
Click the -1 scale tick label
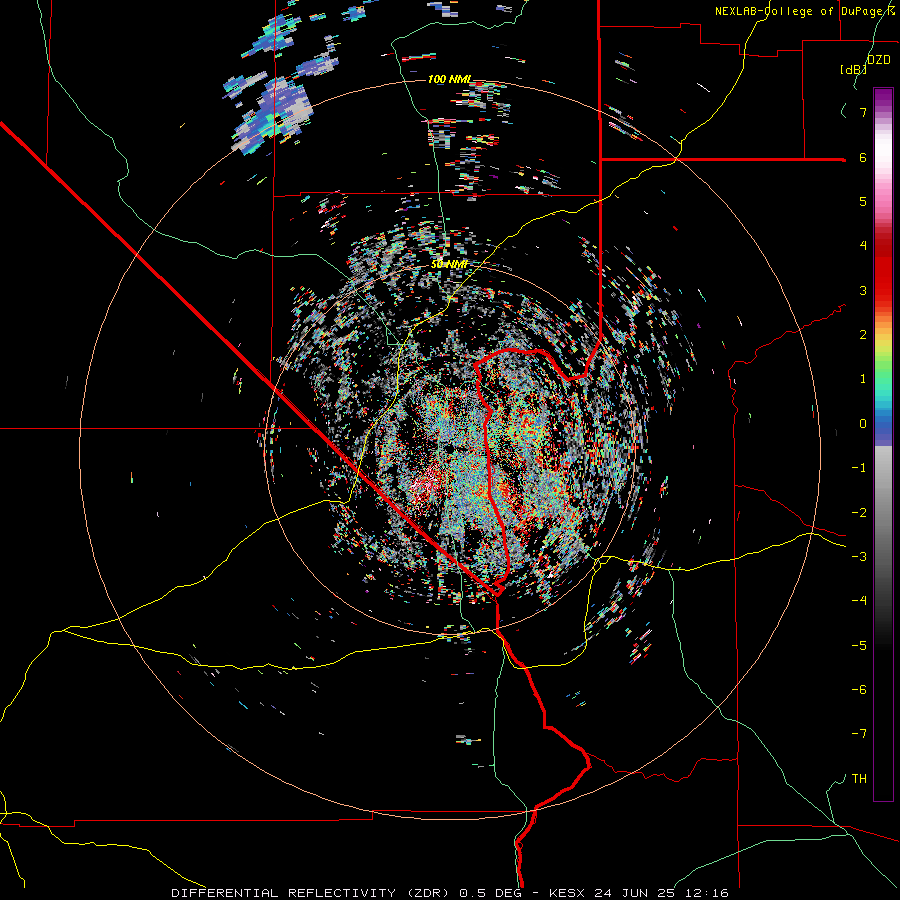pos(859,467)
